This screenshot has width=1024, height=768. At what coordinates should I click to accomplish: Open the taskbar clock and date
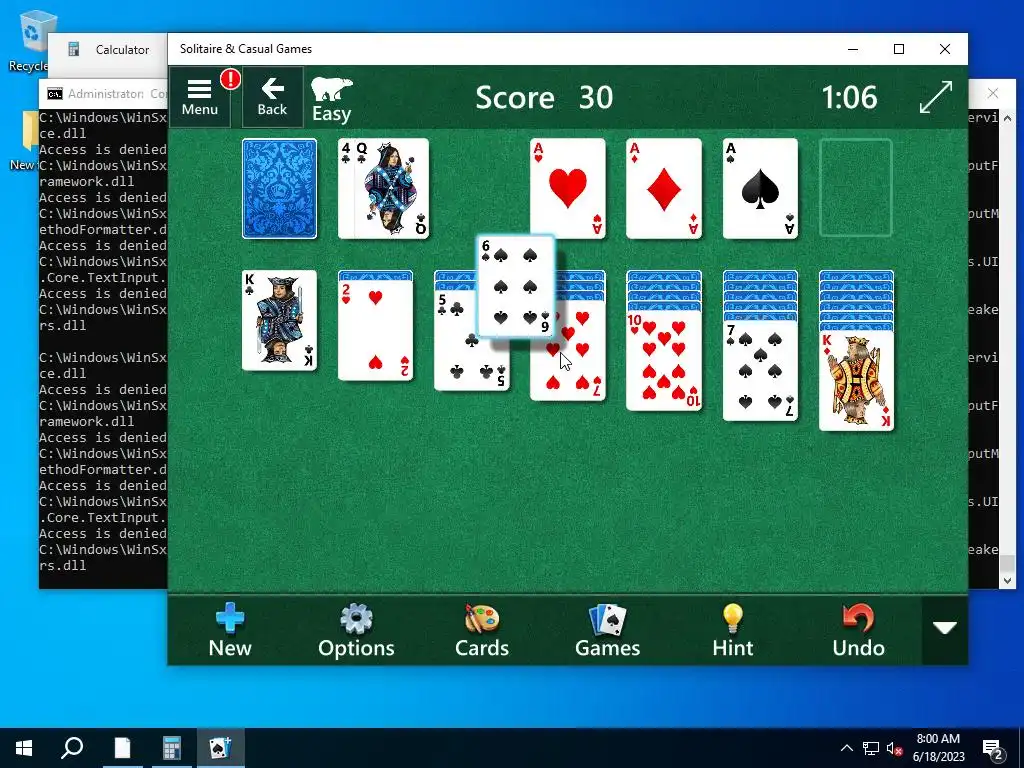point(938,748)
